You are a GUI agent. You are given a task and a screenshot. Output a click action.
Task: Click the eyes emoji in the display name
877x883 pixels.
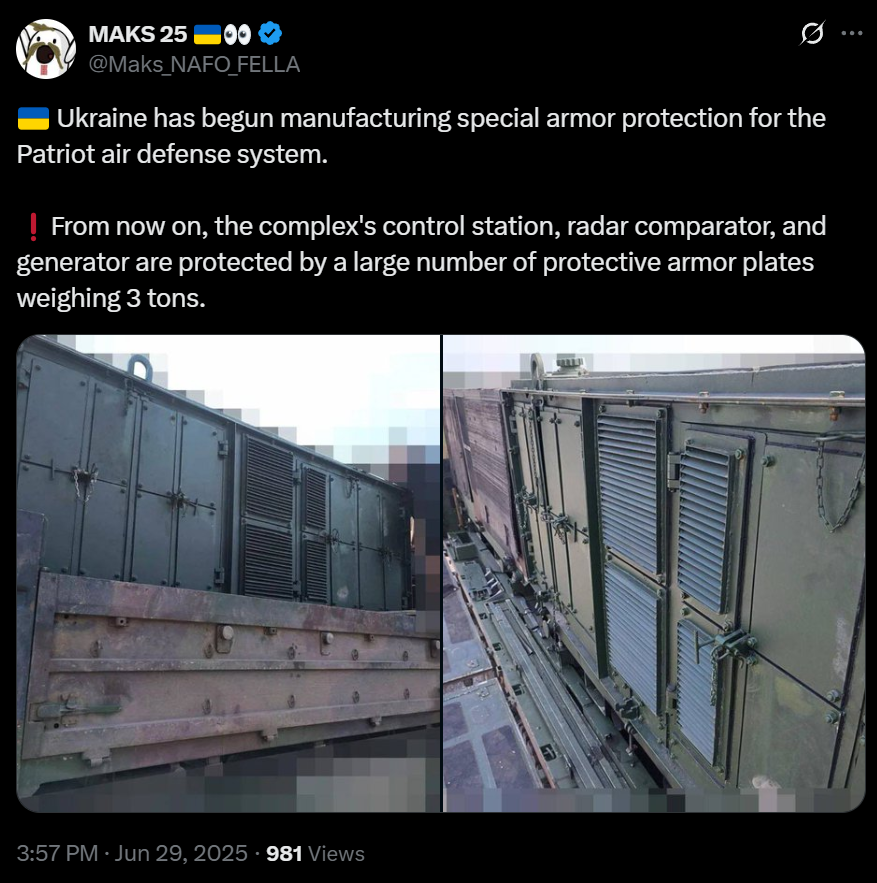click(x=237, y=35)
